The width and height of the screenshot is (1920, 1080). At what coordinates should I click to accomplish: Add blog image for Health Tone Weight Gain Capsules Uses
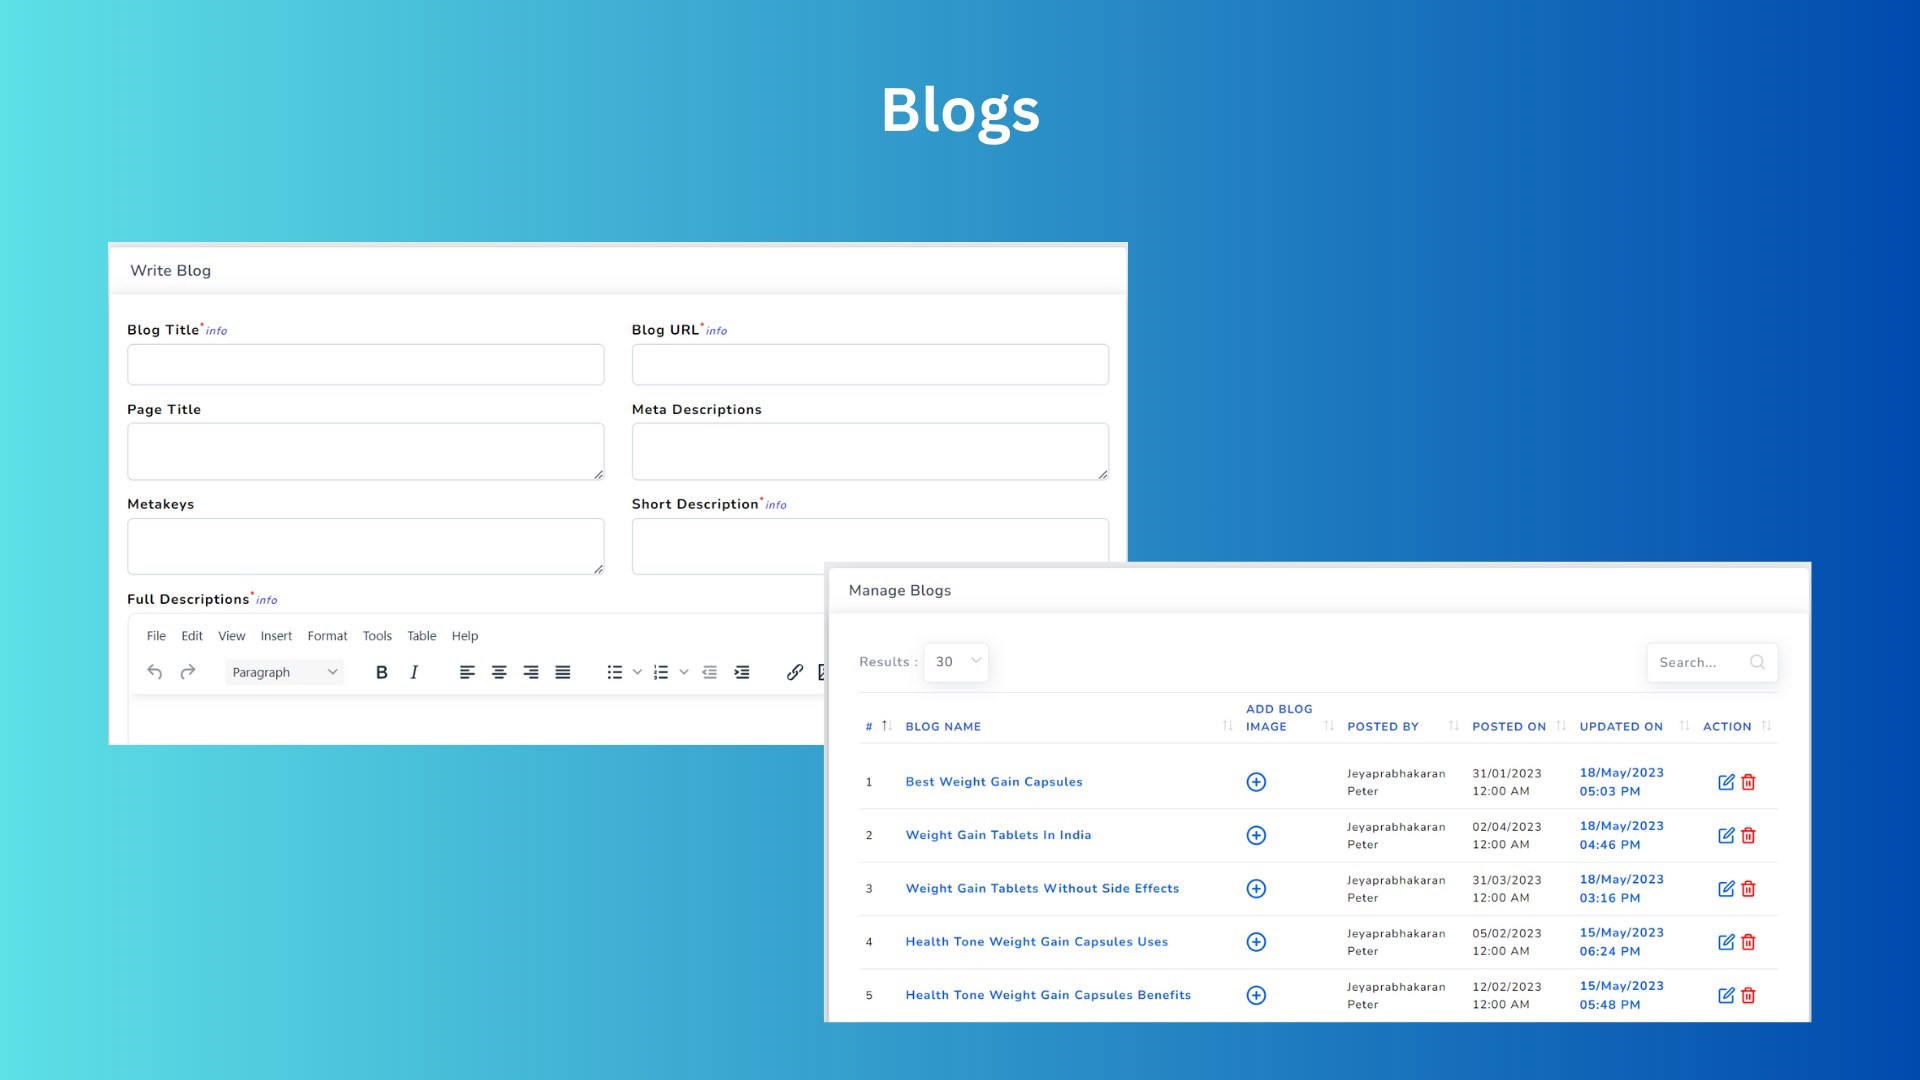pyautogui.click(x=1256, y=941)
